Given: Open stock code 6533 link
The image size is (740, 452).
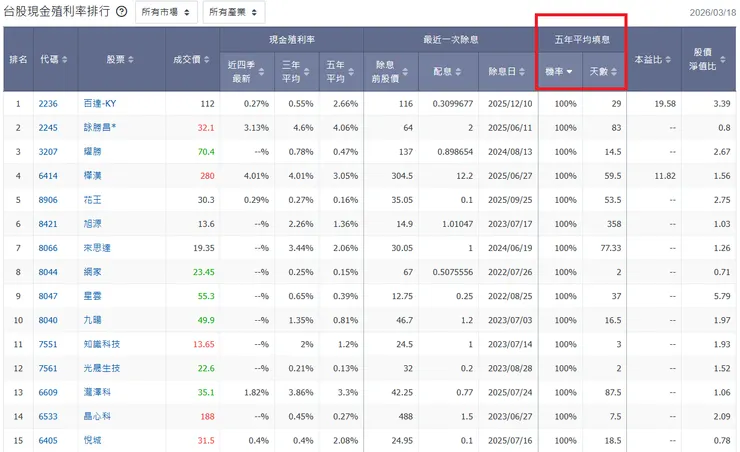Looking at the screenshot, I should (48, 417).
